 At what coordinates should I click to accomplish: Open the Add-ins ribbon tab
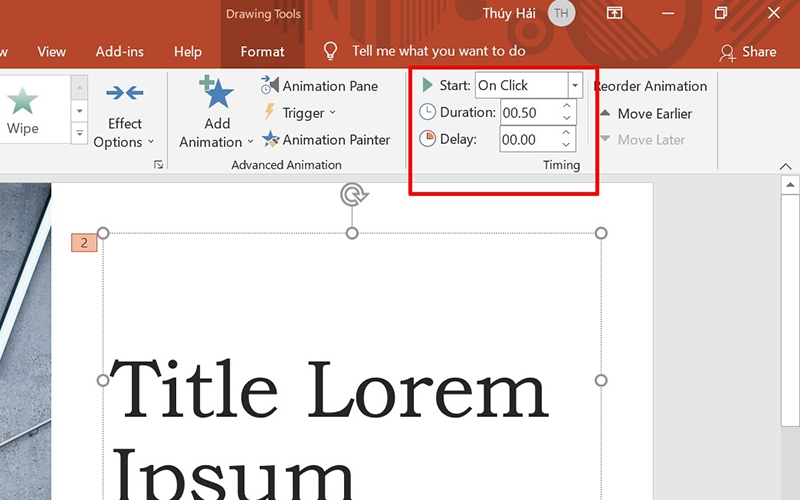coord(119,52)
